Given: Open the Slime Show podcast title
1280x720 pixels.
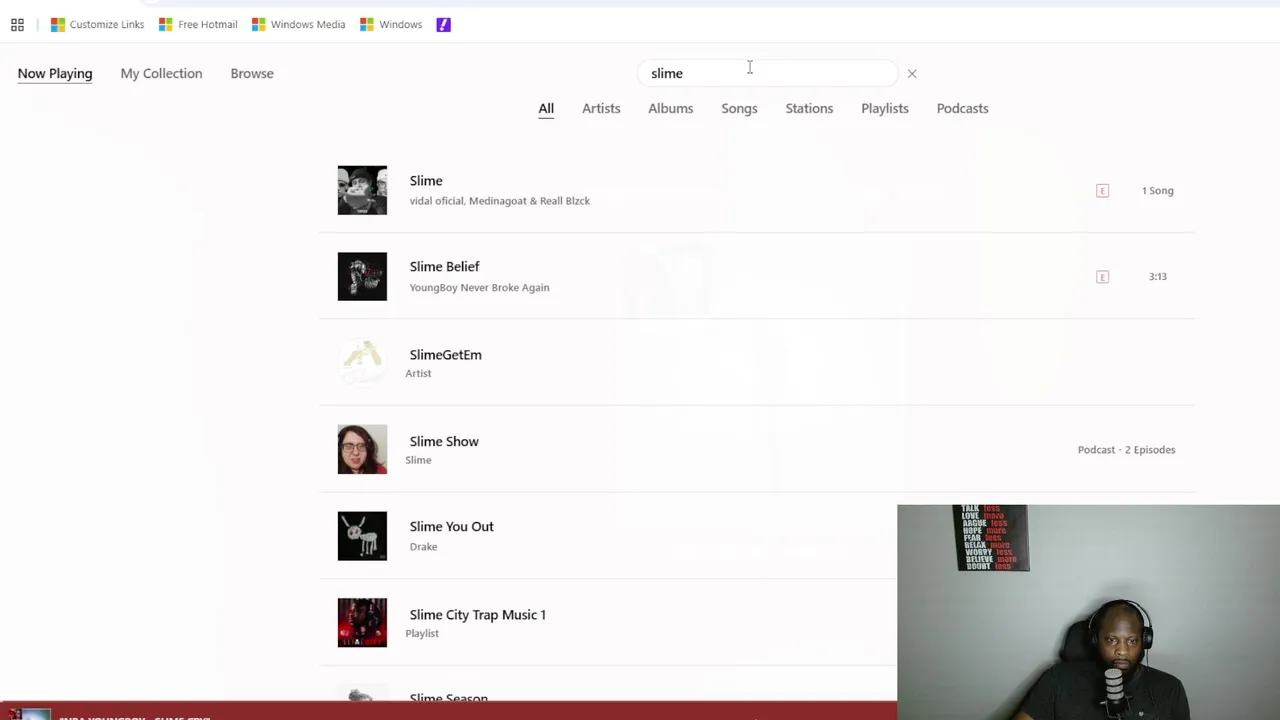Looking at the screenshot, I should point(444,442).
